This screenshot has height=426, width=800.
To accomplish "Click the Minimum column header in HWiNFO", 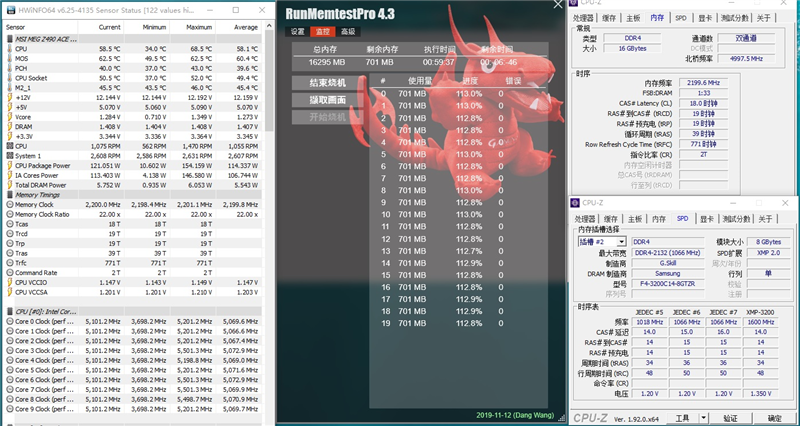I will [146, 27].
